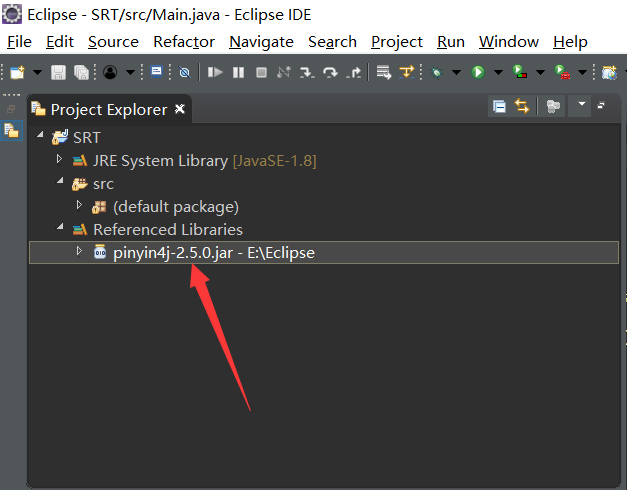
Task: Select the src source folder
Action: coord(103,184)
